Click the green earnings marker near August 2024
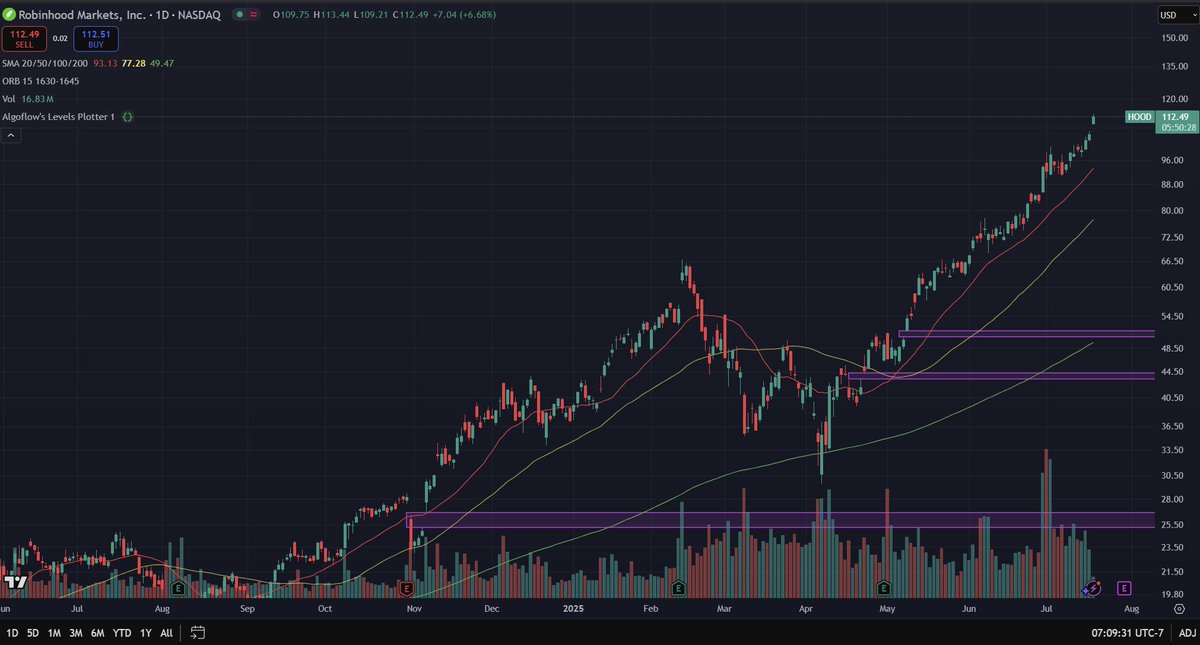 [x=178, y=588]
